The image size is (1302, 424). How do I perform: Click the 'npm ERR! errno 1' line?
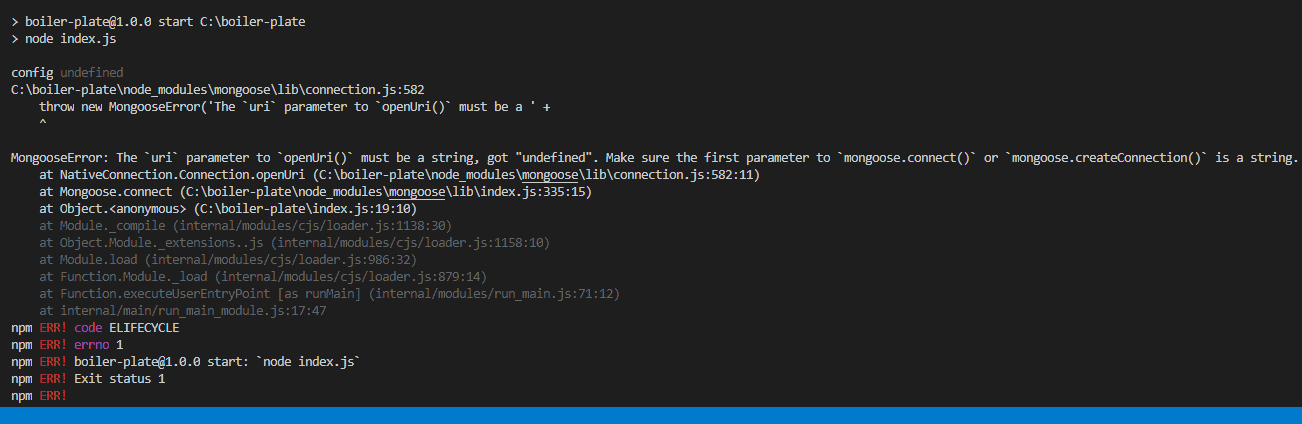pos(67,345)
